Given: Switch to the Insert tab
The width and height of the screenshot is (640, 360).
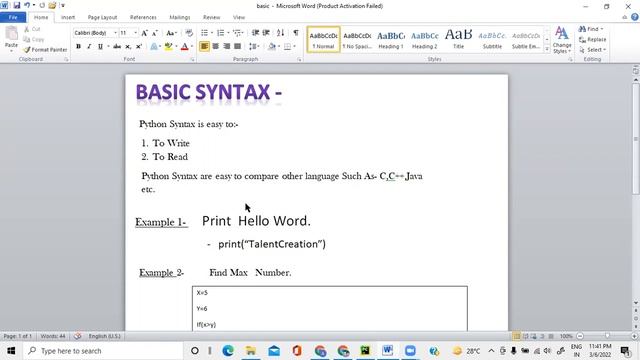Looking at the screenshot, I should [68, 17].
